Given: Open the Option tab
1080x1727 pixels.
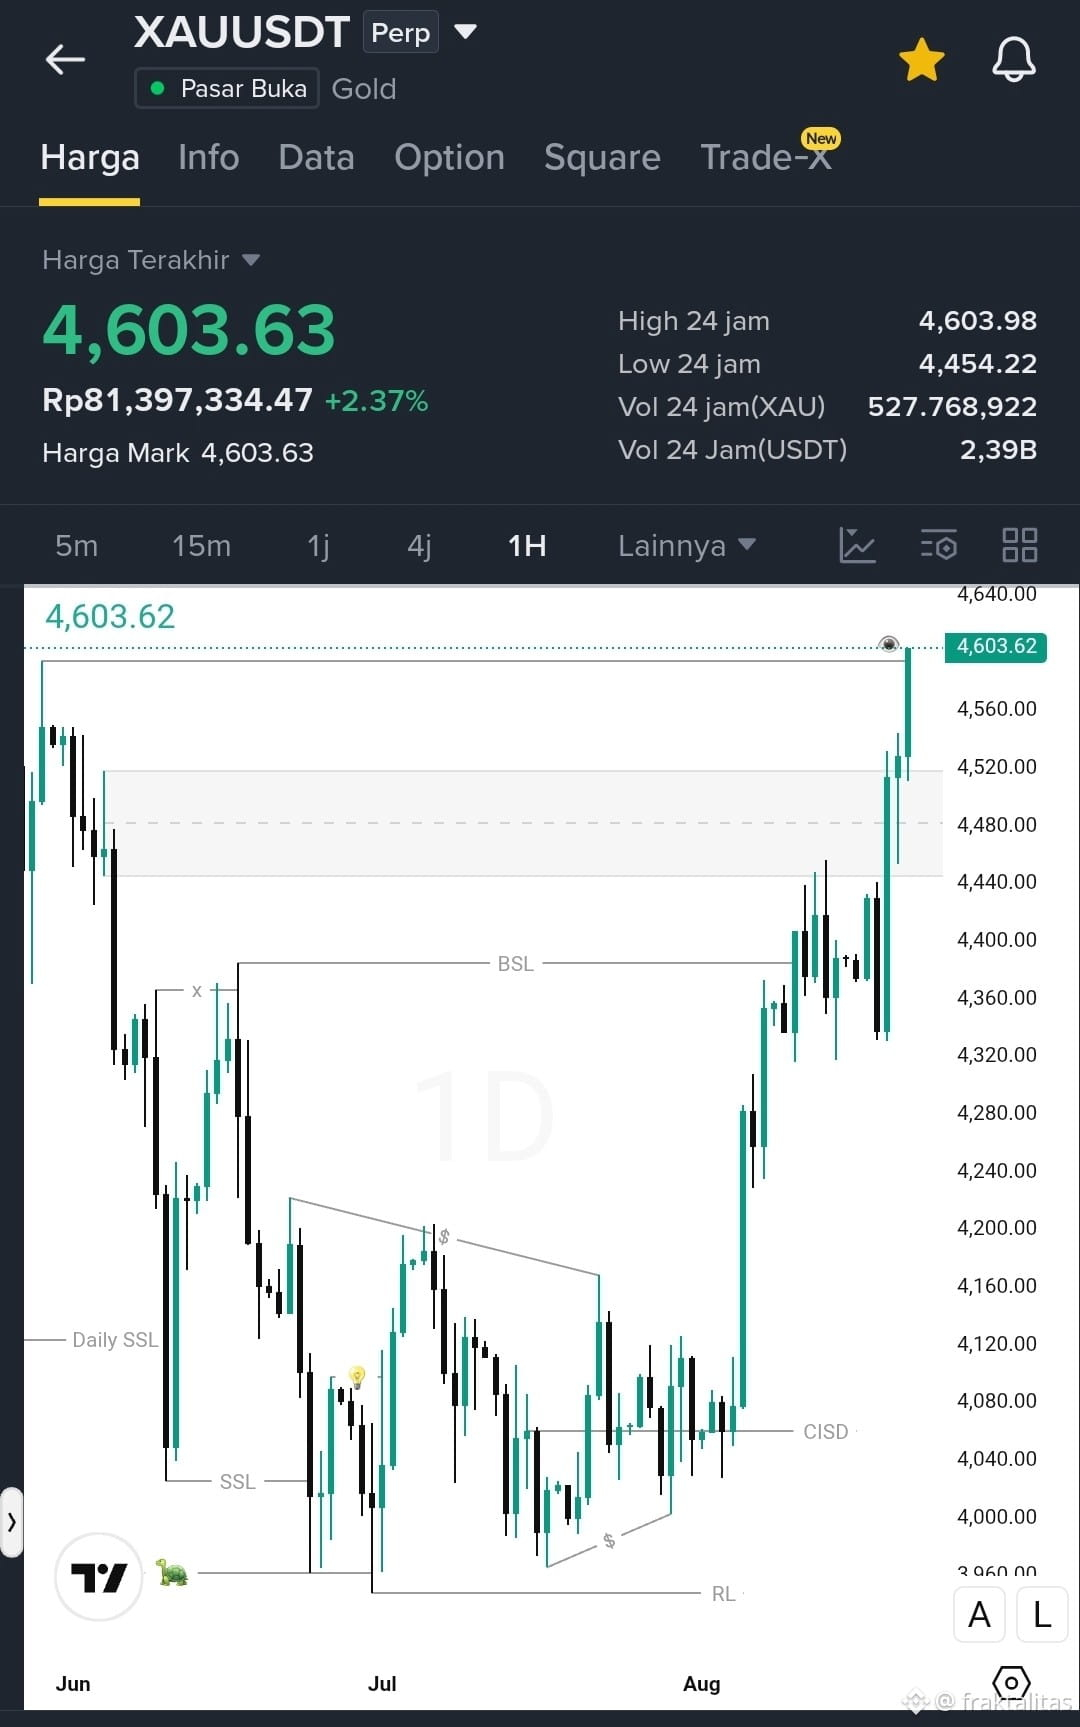Looking at the screenshot, I should click(449, 158).
